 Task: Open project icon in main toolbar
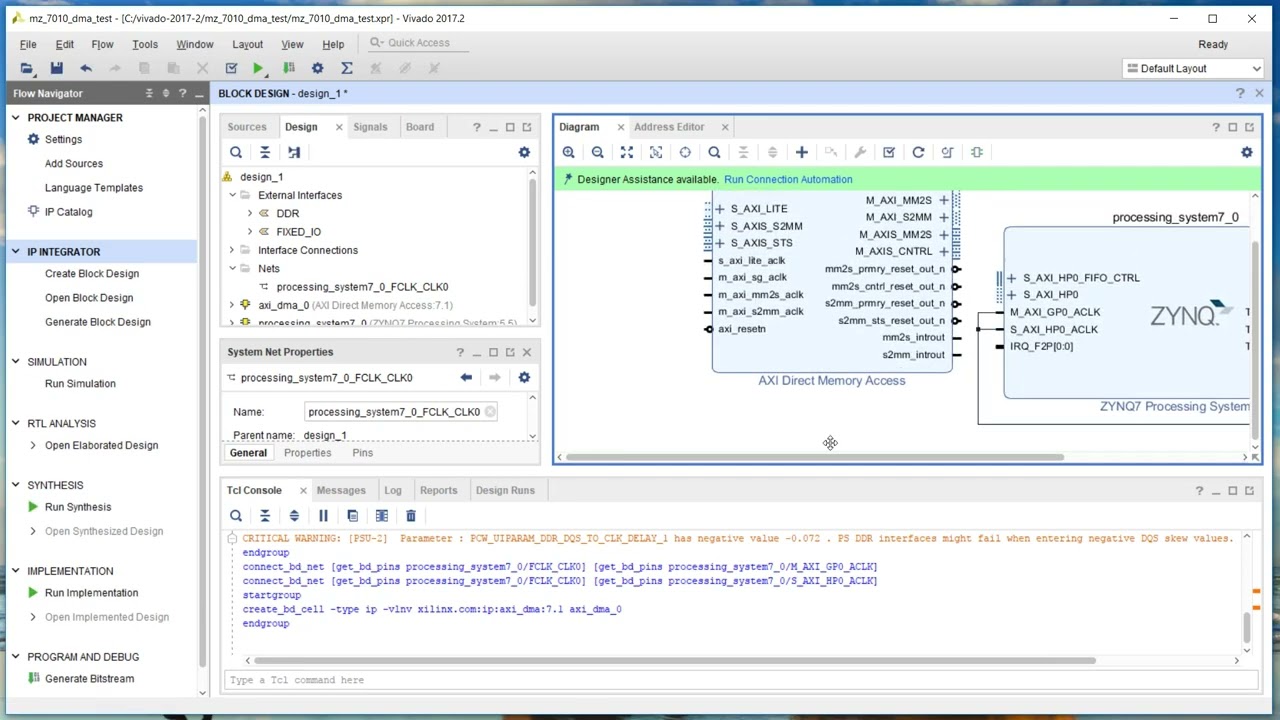pos(27,68)
